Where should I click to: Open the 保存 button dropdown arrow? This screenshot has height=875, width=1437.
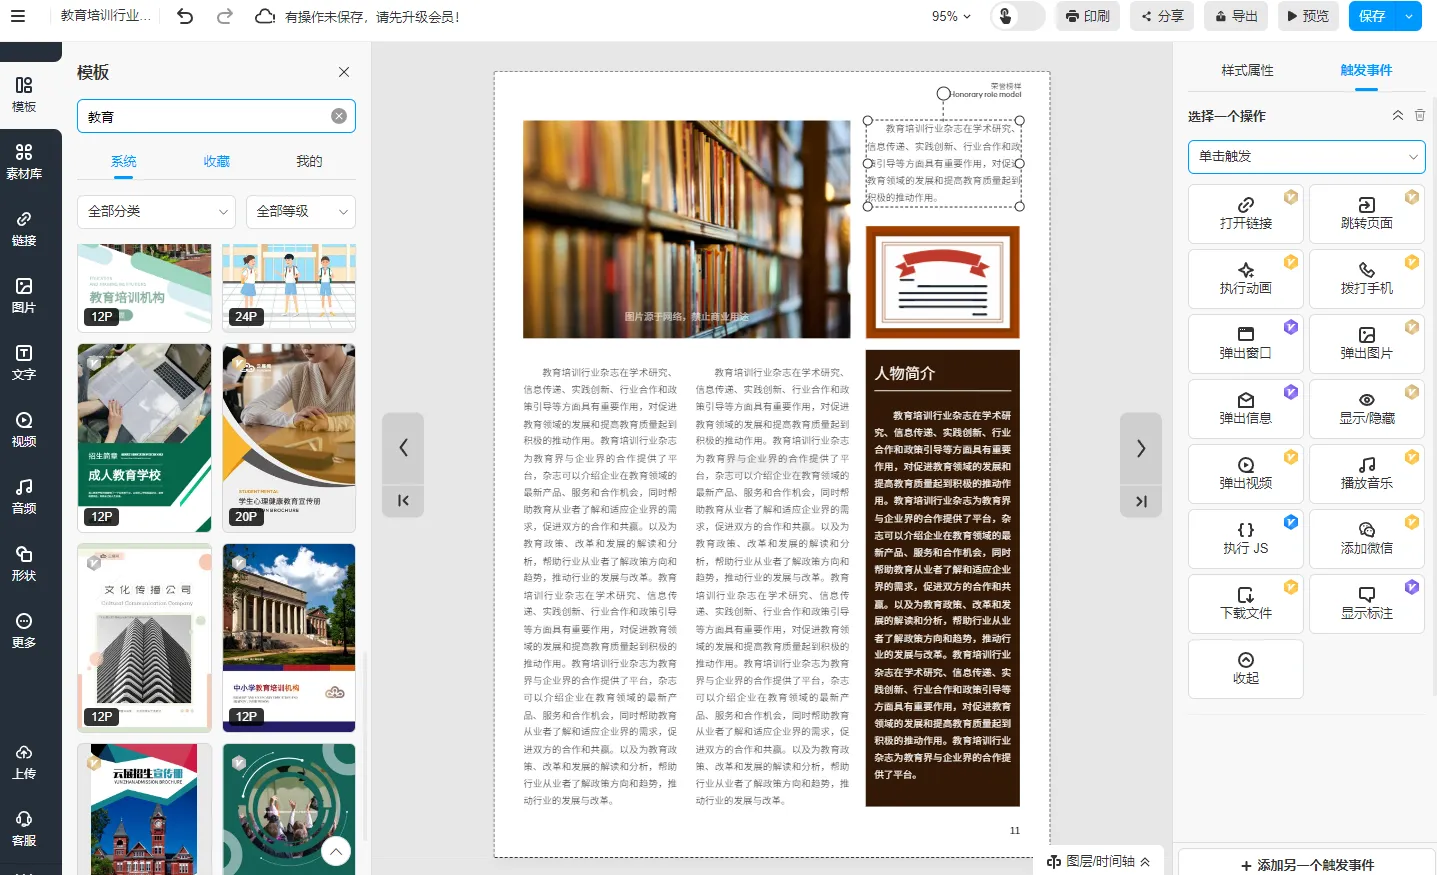click(1409, 16)
